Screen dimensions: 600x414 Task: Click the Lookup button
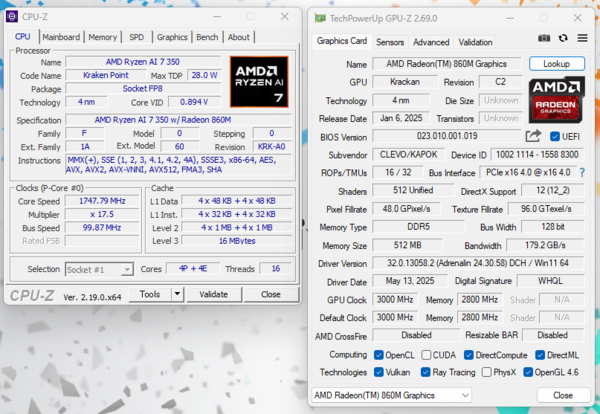click(557, 64)
